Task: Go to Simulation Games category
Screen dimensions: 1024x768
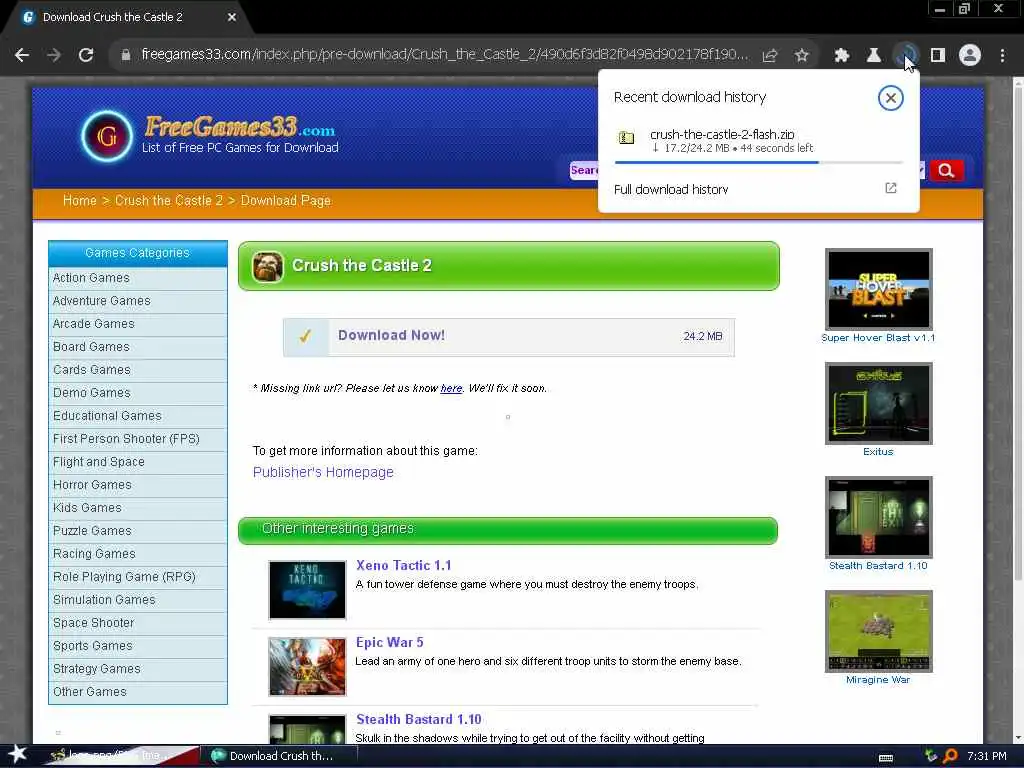Action: 138,600
